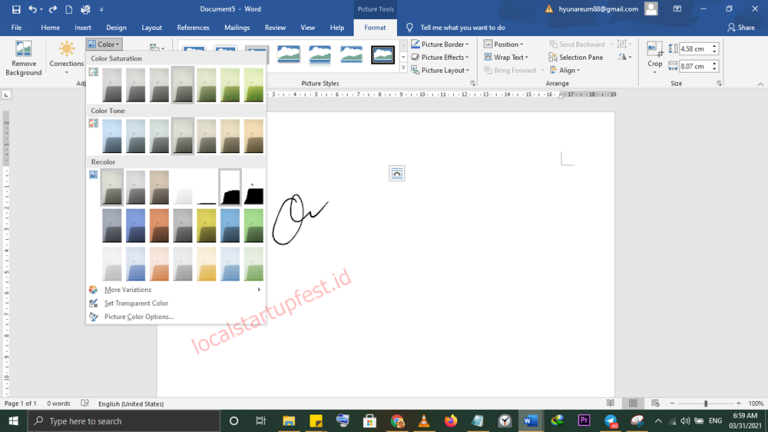Viewport: 768px width, 432px height.
Task: Select the Picture Tools Format tab
Action: point(375,27)
